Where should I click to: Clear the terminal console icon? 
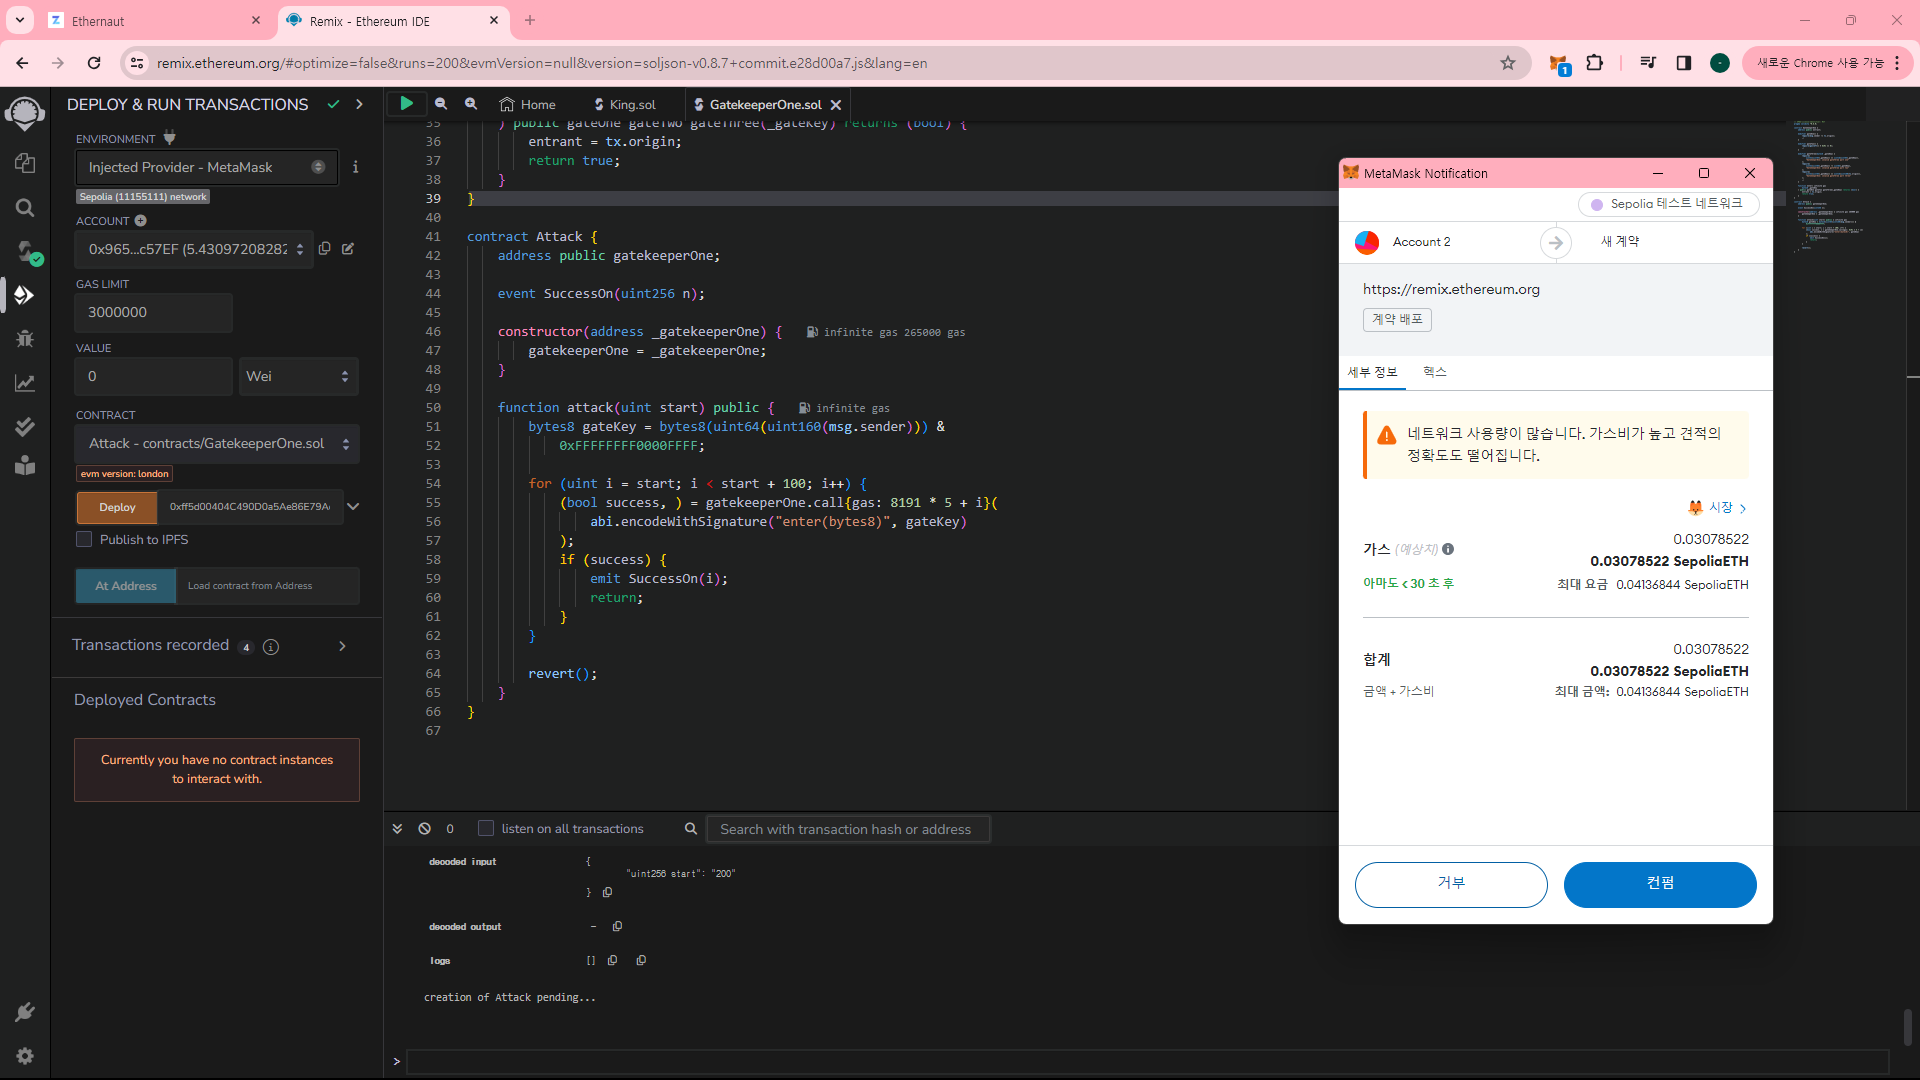(425, 829)
